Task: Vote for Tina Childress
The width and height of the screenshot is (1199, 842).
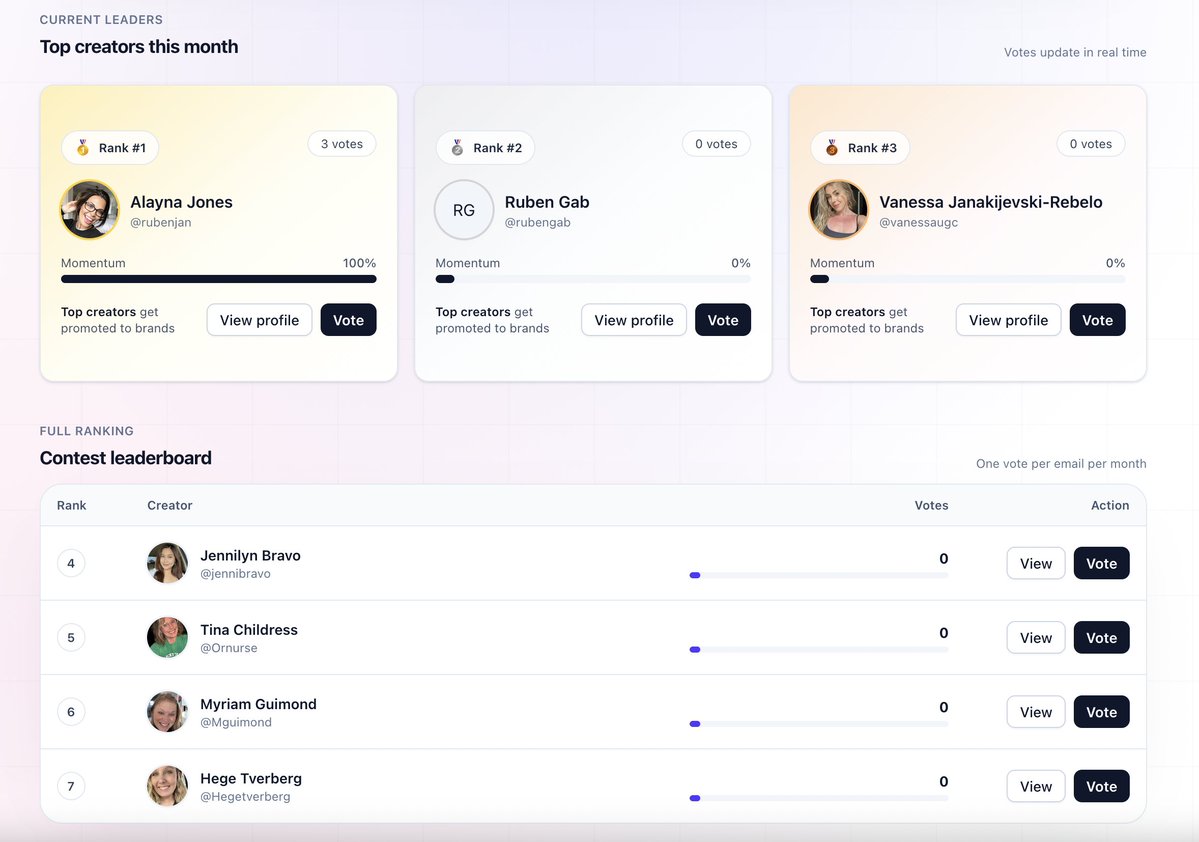Action: click(1102, 637)
